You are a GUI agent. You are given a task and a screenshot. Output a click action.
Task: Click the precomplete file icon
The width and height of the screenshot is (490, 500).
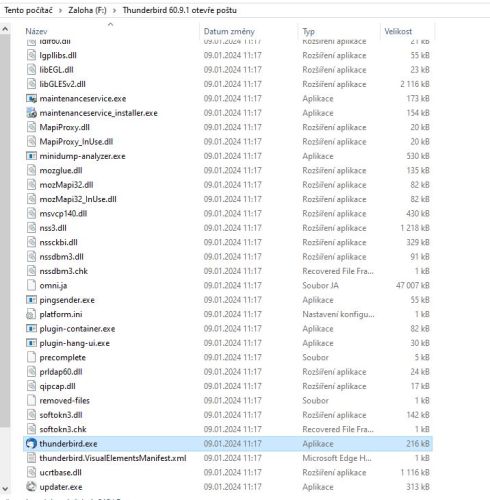coord(31,357)
